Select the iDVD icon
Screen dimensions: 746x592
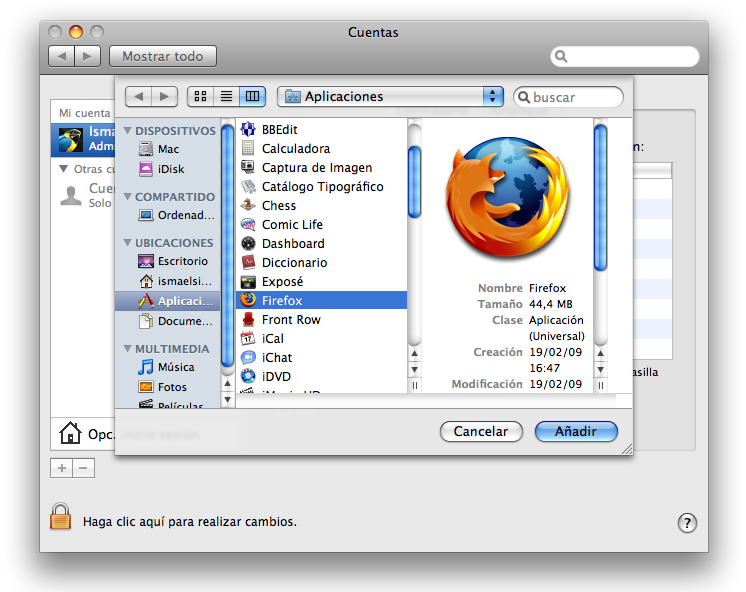248,376
